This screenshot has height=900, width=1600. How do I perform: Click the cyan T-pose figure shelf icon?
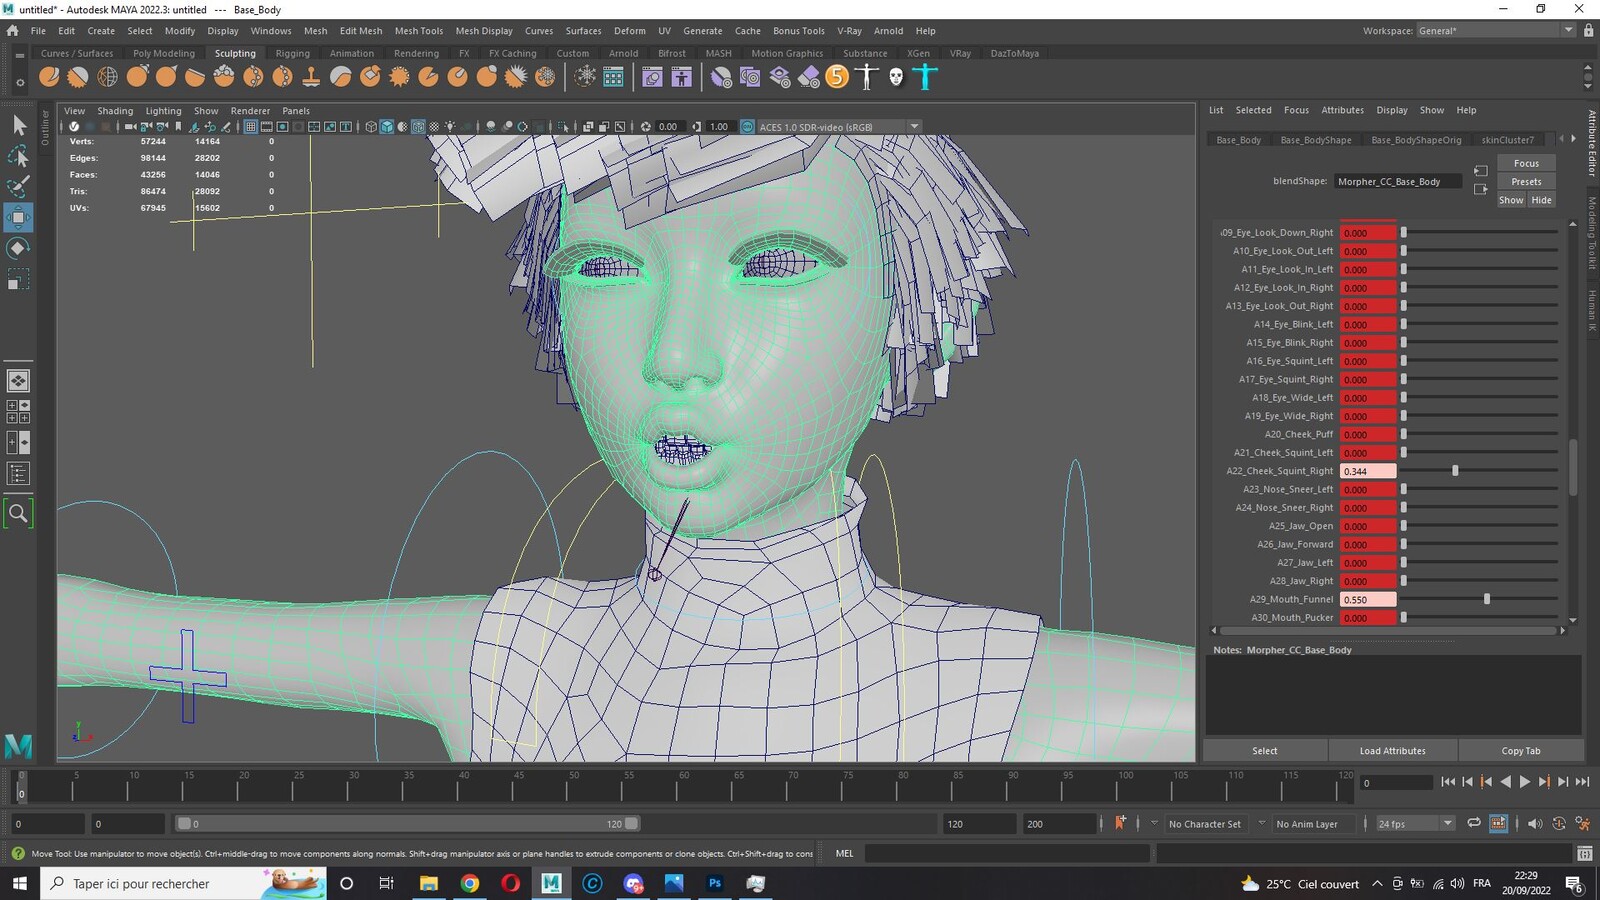[925, 76]
